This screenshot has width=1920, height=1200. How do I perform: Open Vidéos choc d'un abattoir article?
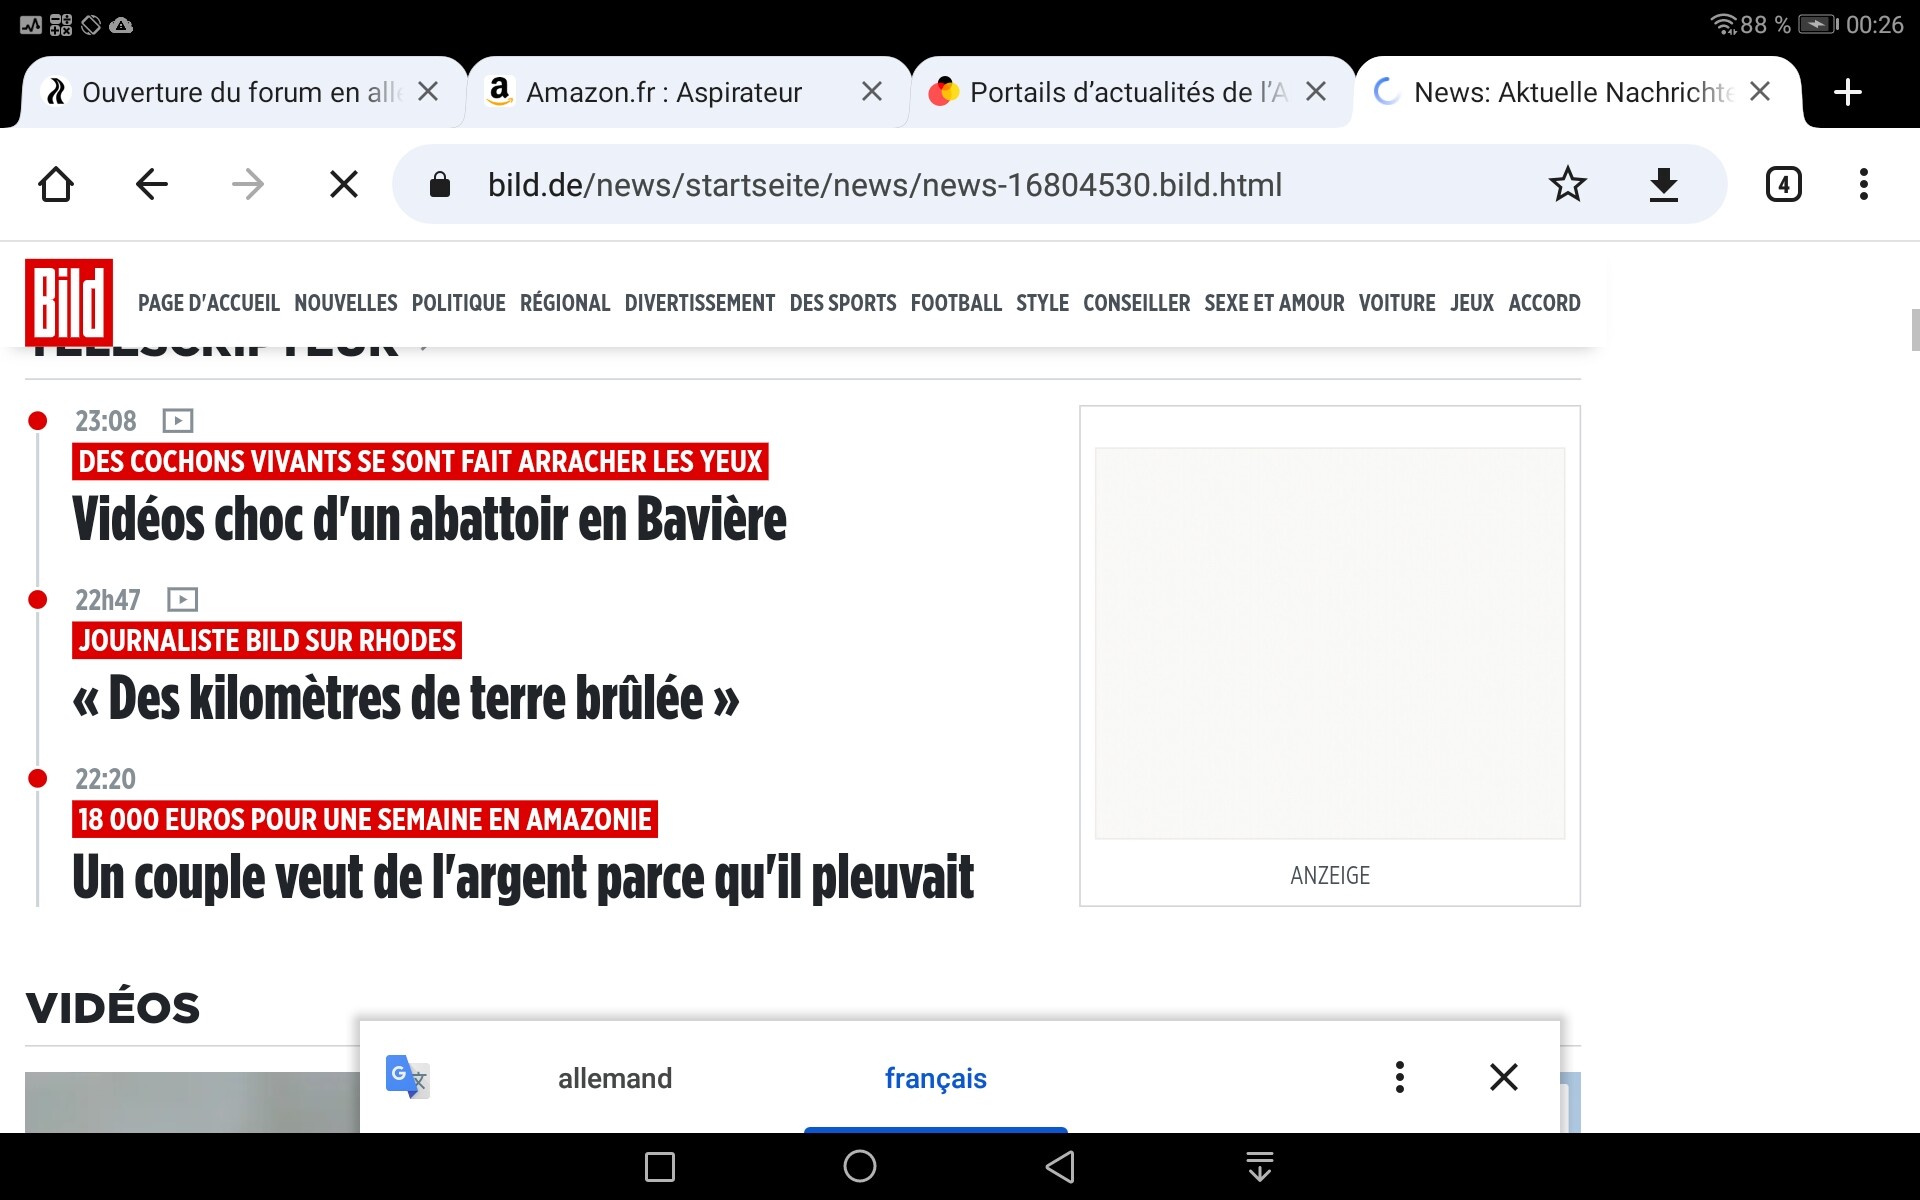click(429, 520)
